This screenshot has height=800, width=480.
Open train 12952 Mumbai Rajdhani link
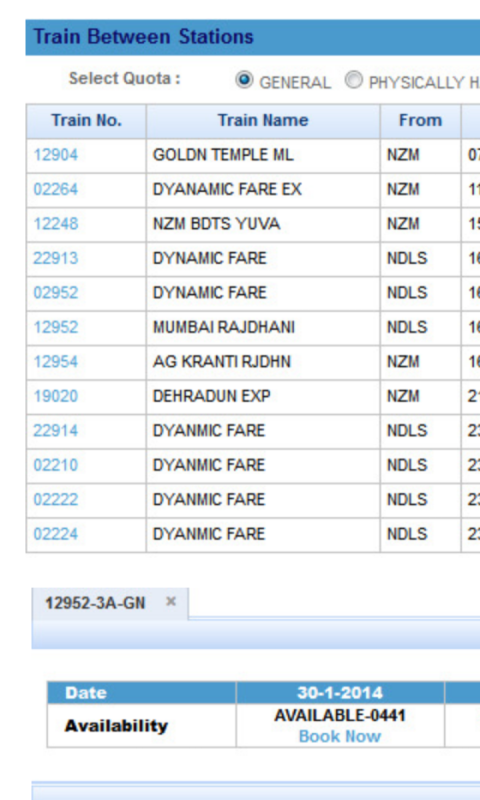(56, 327)
